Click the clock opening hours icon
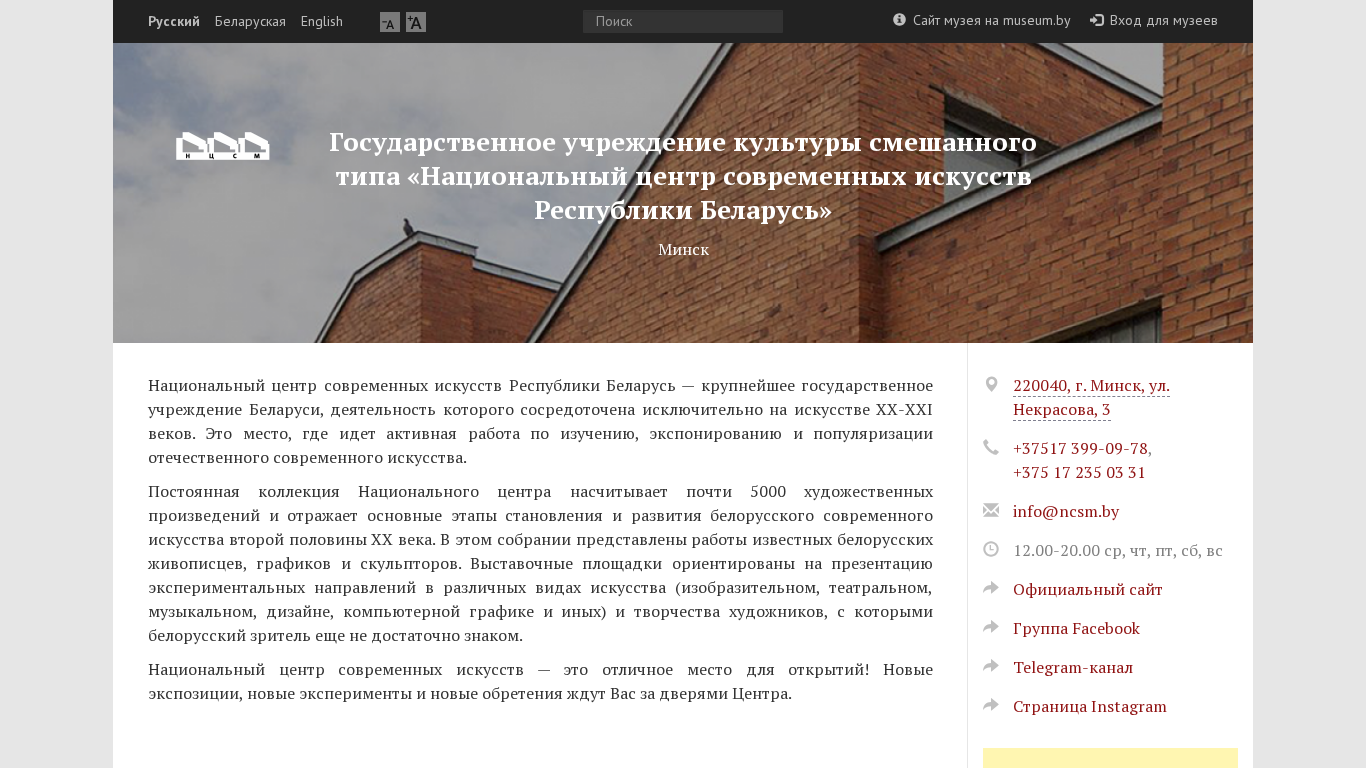 coord(991,549)
